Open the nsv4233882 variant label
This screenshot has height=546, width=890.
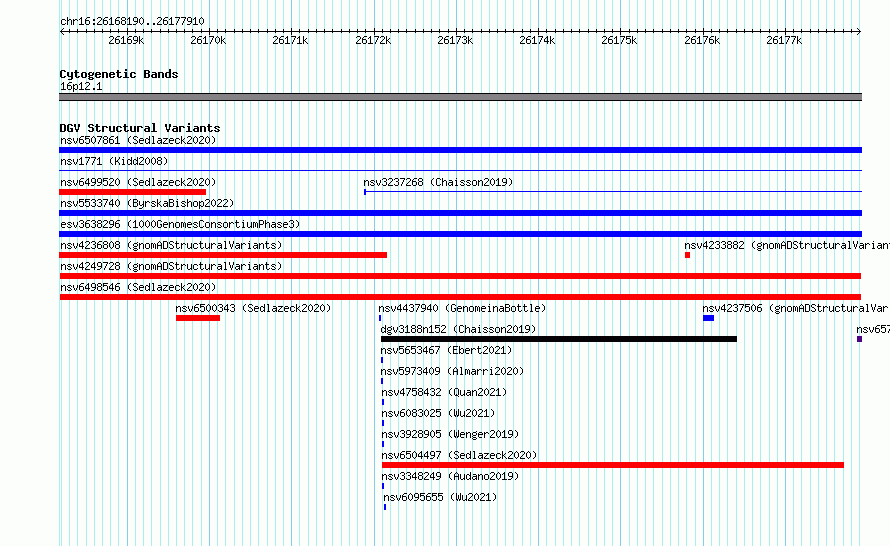pyautogui.click(x=787, y=245)
